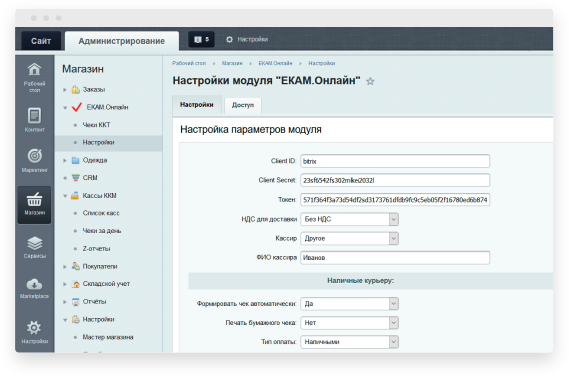The width and height of the screenshot is (569, 376).
Task: Open Чеки ККТ in the tree
Action: [96, 125]
